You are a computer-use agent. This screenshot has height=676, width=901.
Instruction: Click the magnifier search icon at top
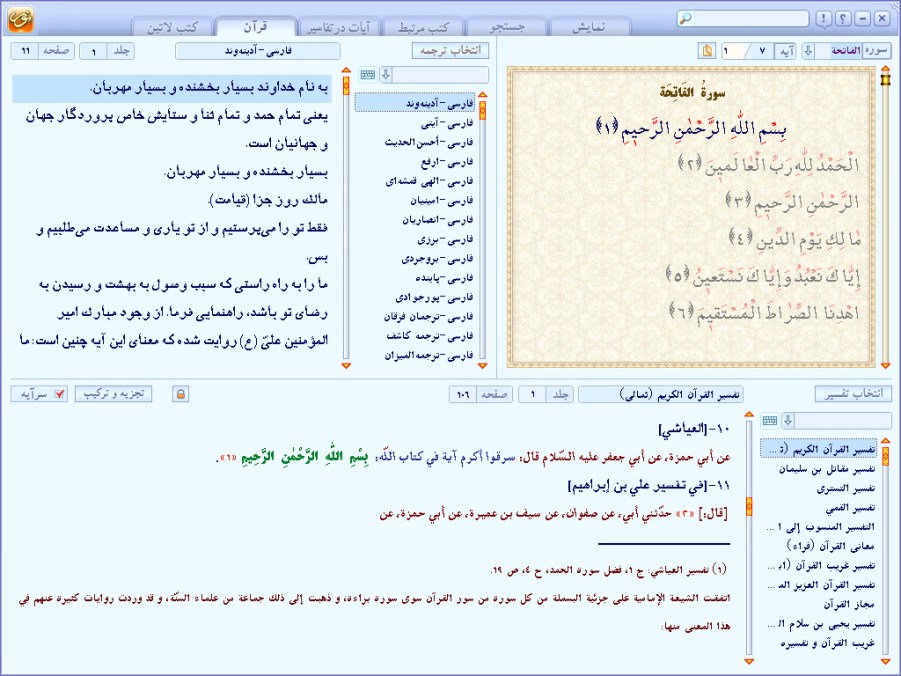(x=686, y=18)
